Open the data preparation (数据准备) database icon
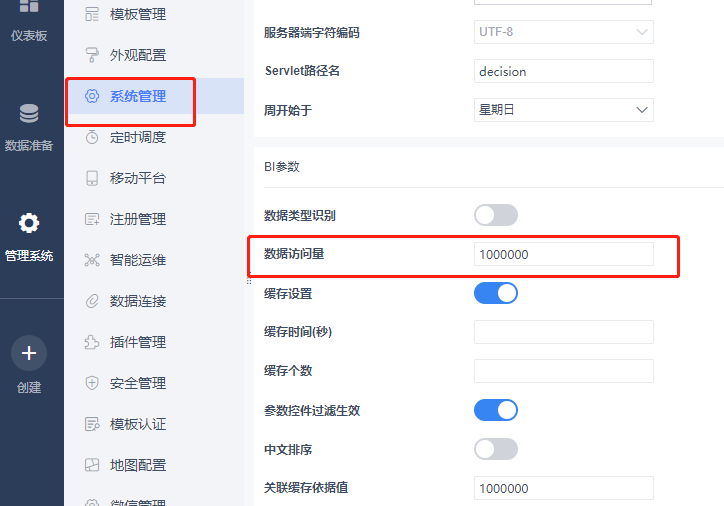Screen dimensions: 724x506 29,113
